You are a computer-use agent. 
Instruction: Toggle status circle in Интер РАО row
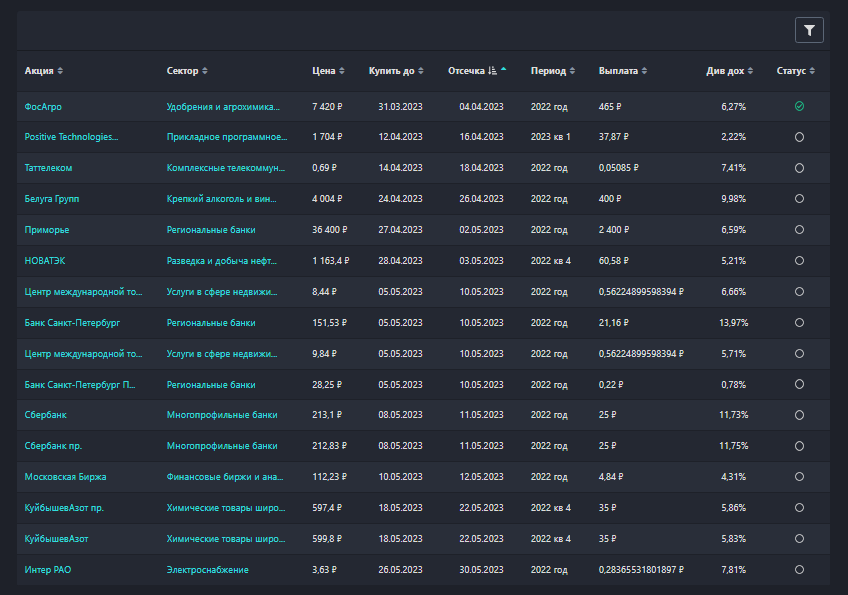799,570
